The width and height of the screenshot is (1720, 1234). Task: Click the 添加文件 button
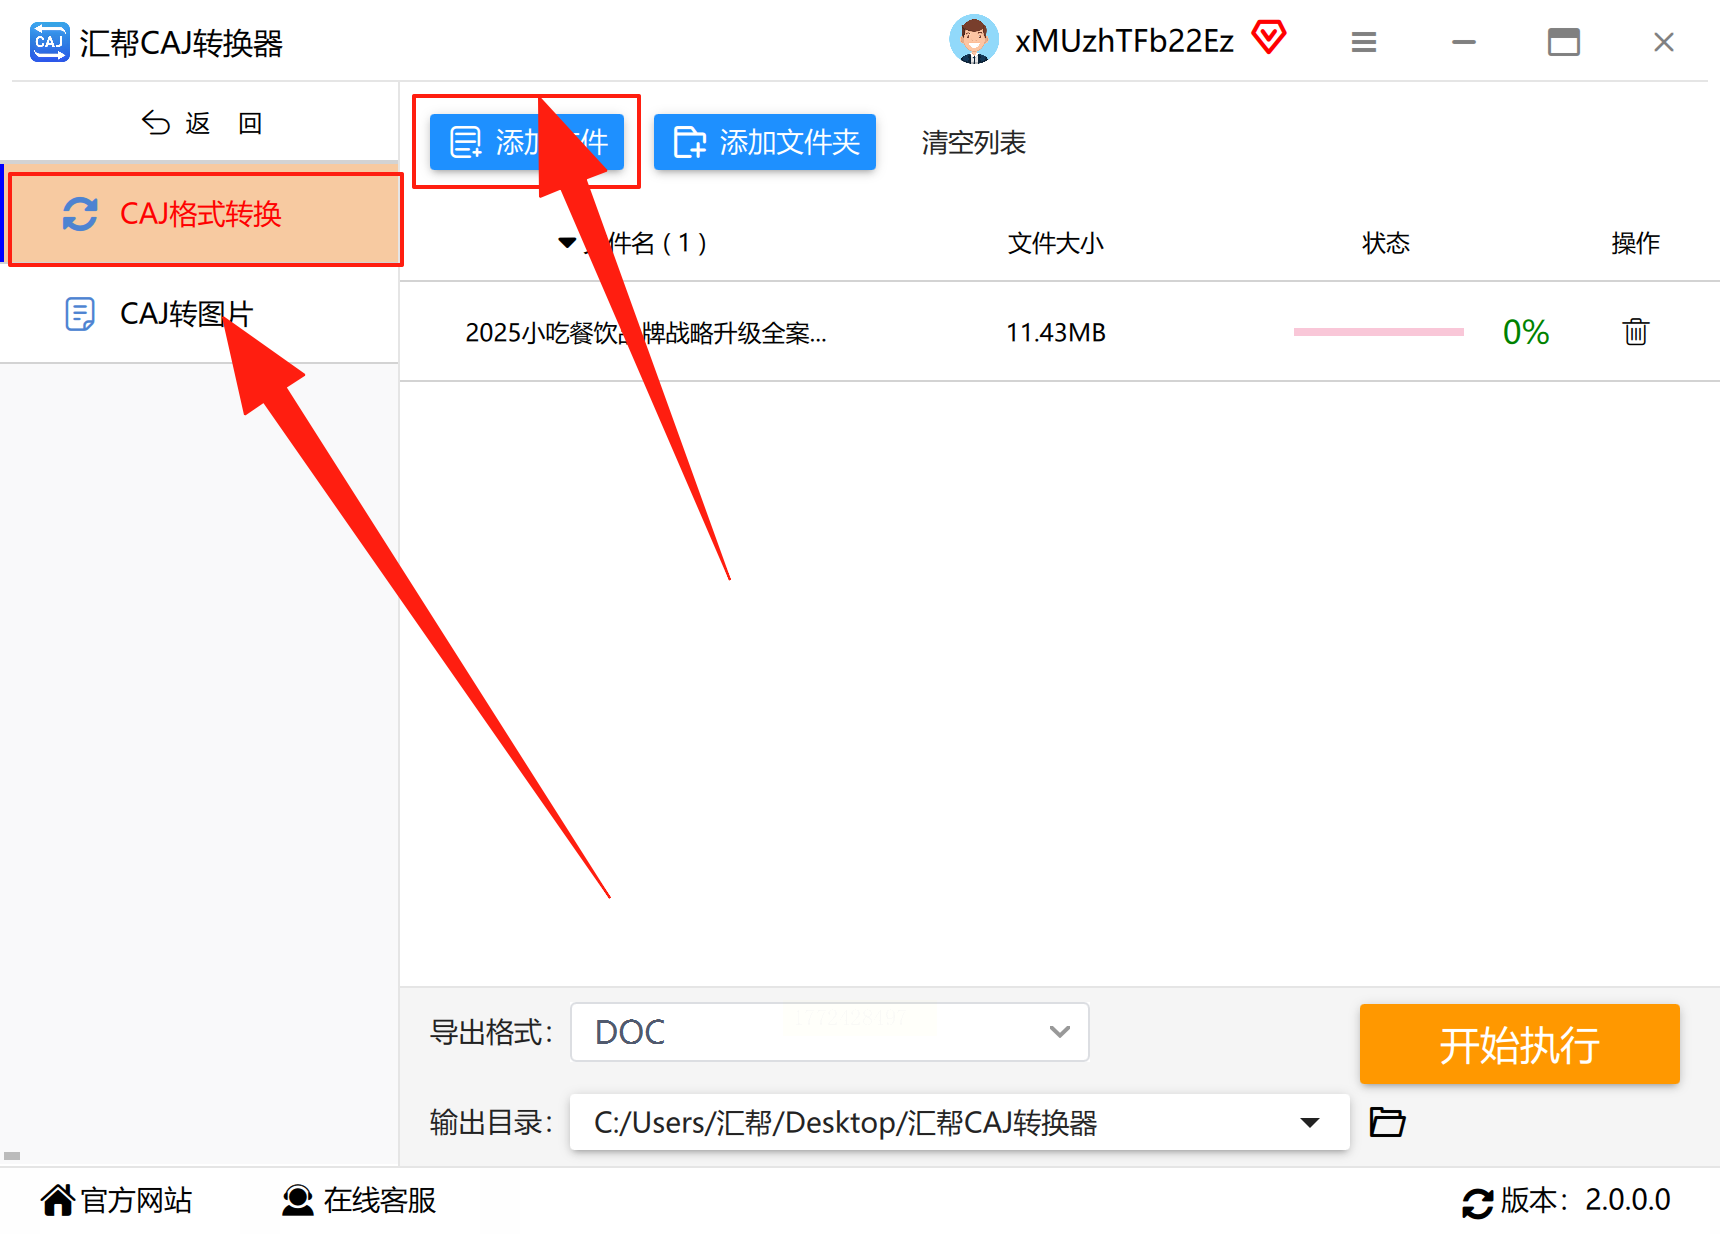527,142
